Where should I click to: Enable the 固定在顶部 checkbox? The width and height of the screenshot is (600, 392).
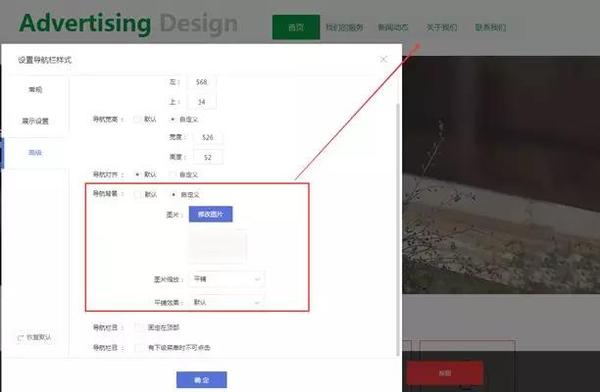[139, 327]
